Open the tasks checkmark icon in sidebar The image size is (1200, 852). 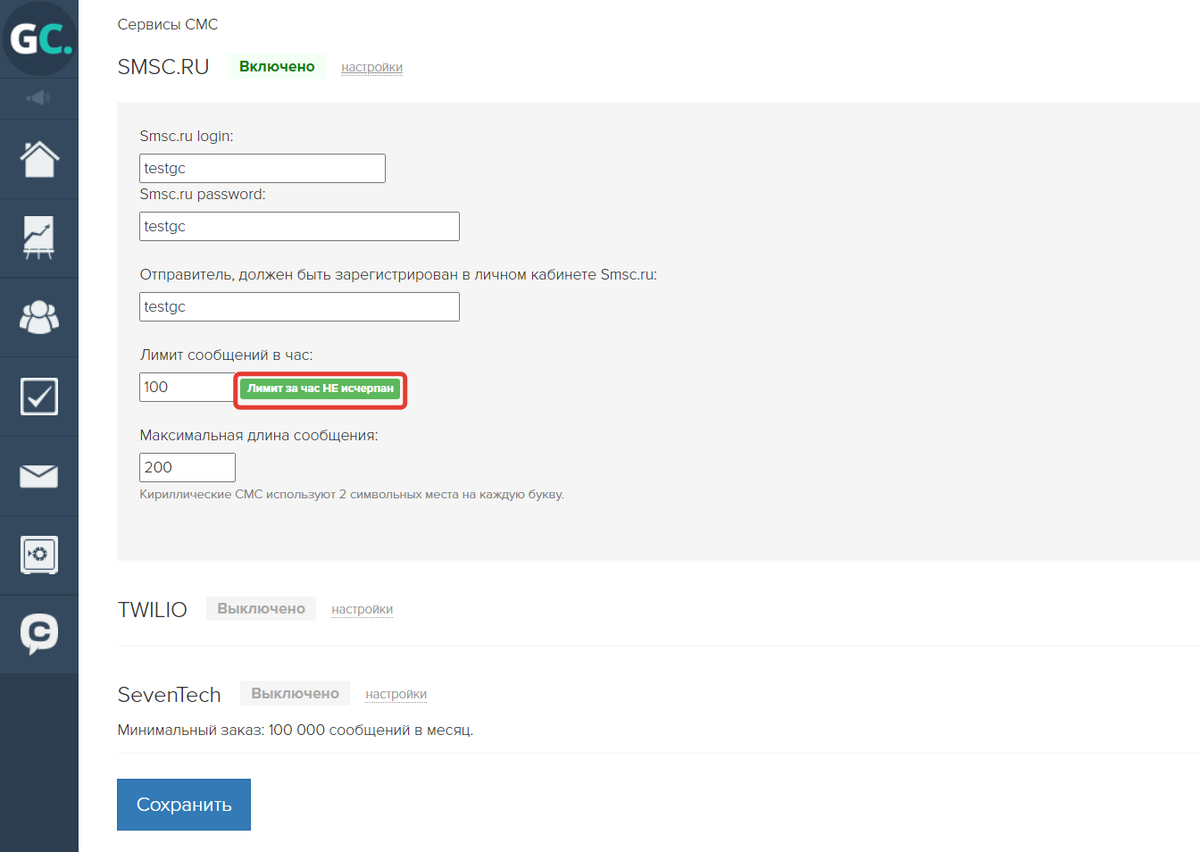(39, 397)
